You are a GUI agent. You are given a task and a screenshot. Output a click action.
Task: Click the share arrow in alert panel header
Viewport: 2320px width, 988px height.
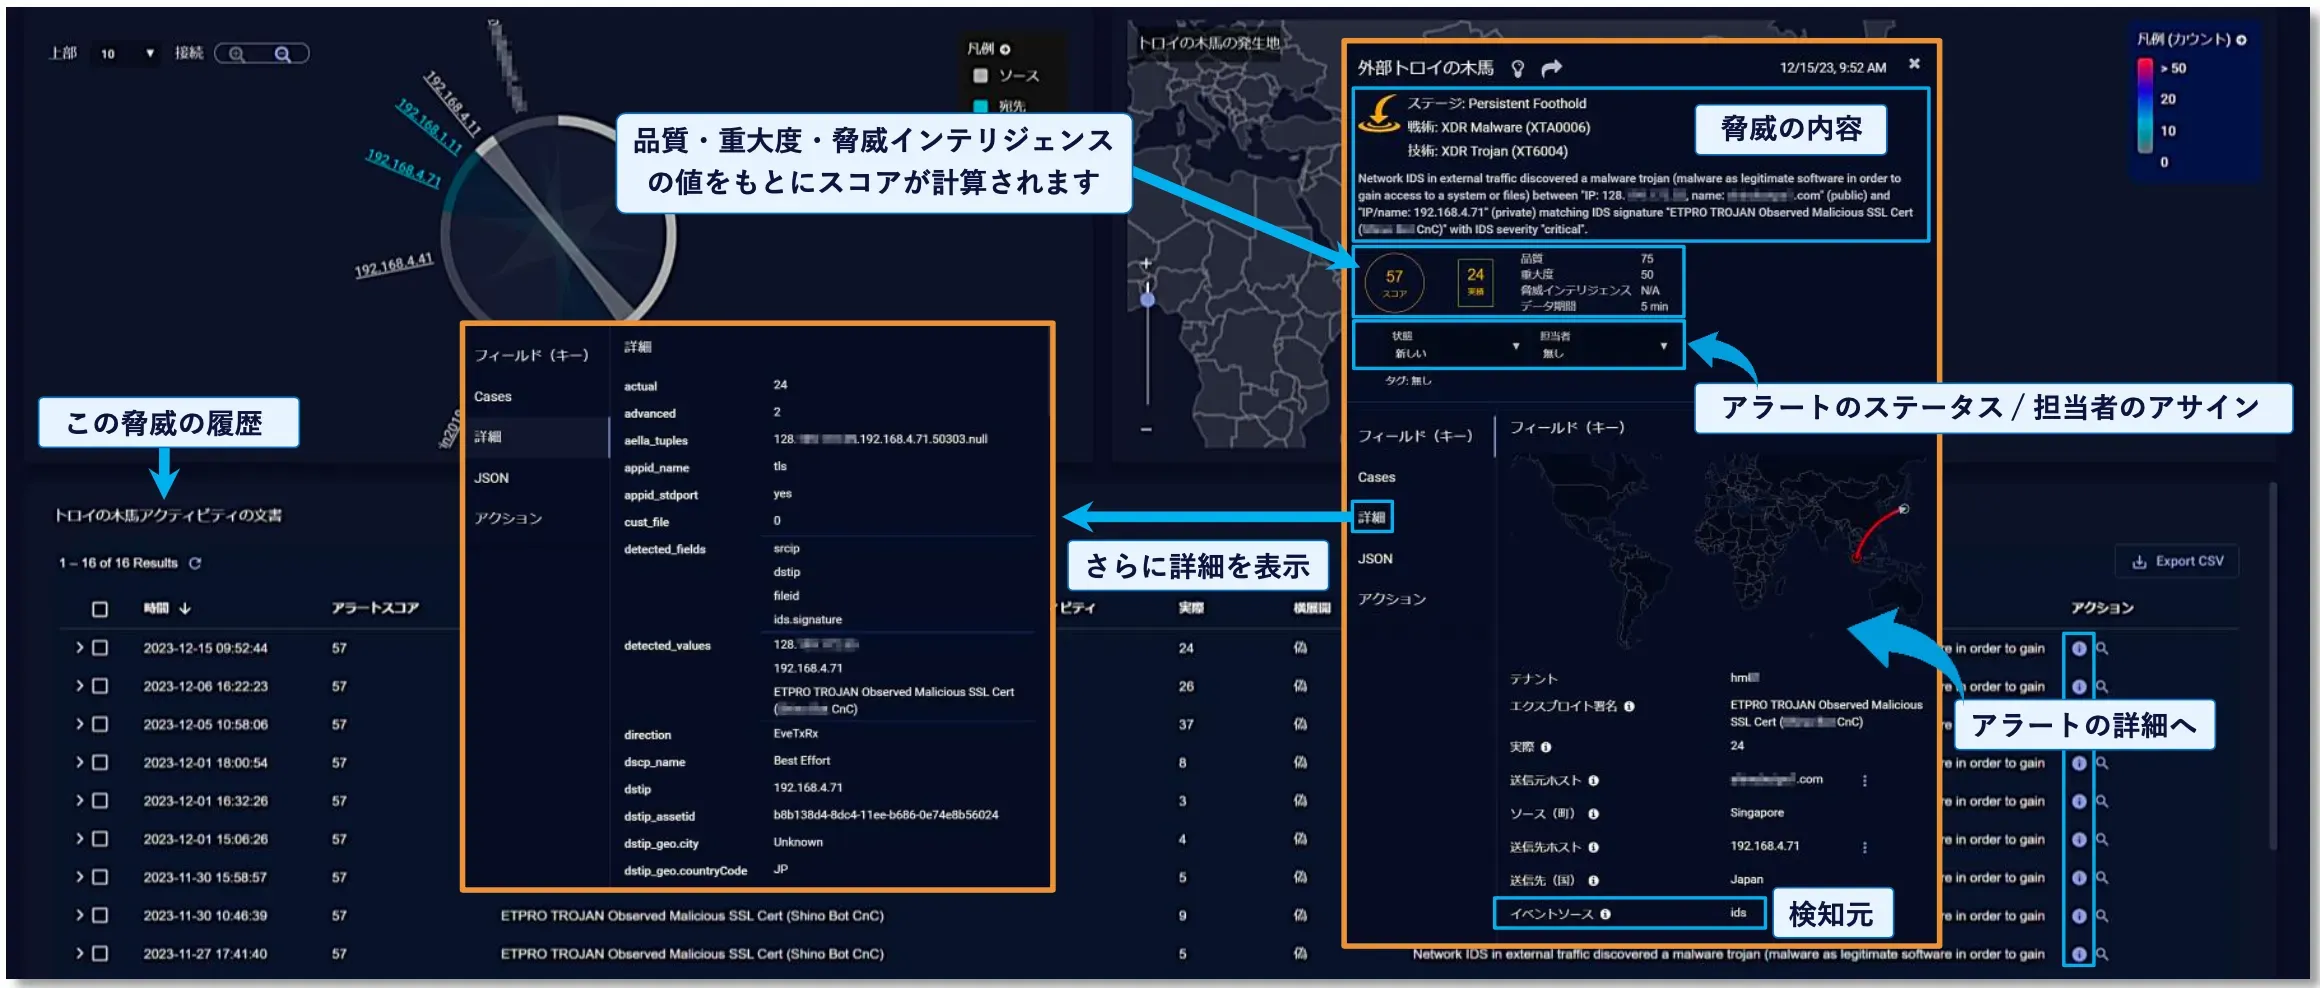point(1551,68)
